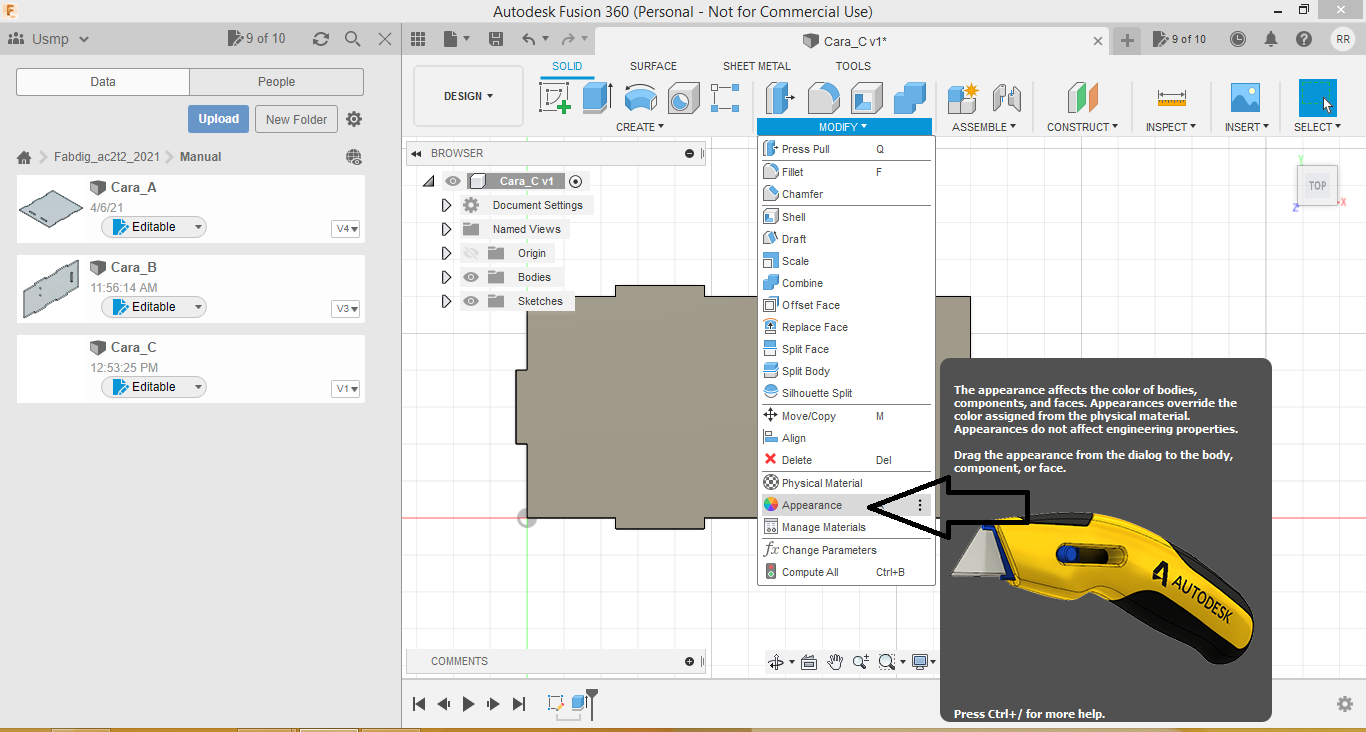Viewport: 1366px width, 732px height.
Task: Open the DESIGN workspace dropdown
Action: click(x=468, y=96)
